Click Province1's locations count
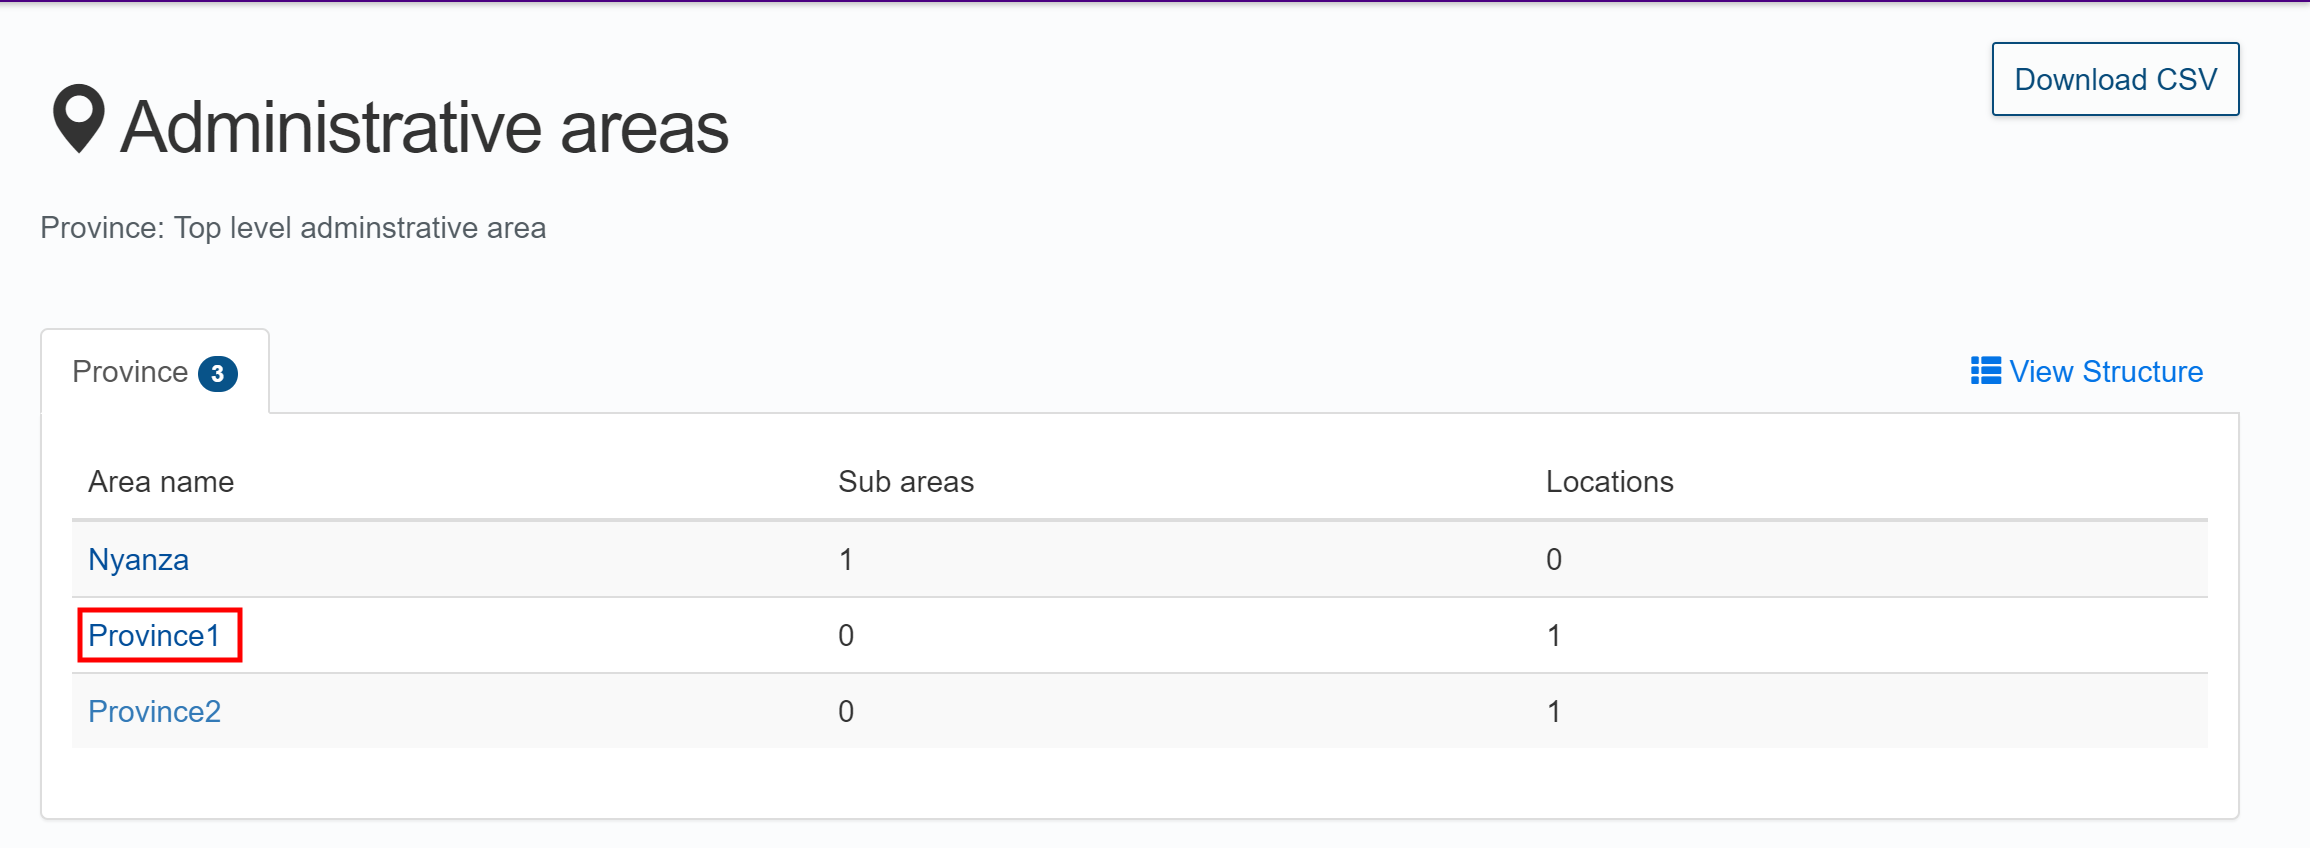 click(1553, 636)
